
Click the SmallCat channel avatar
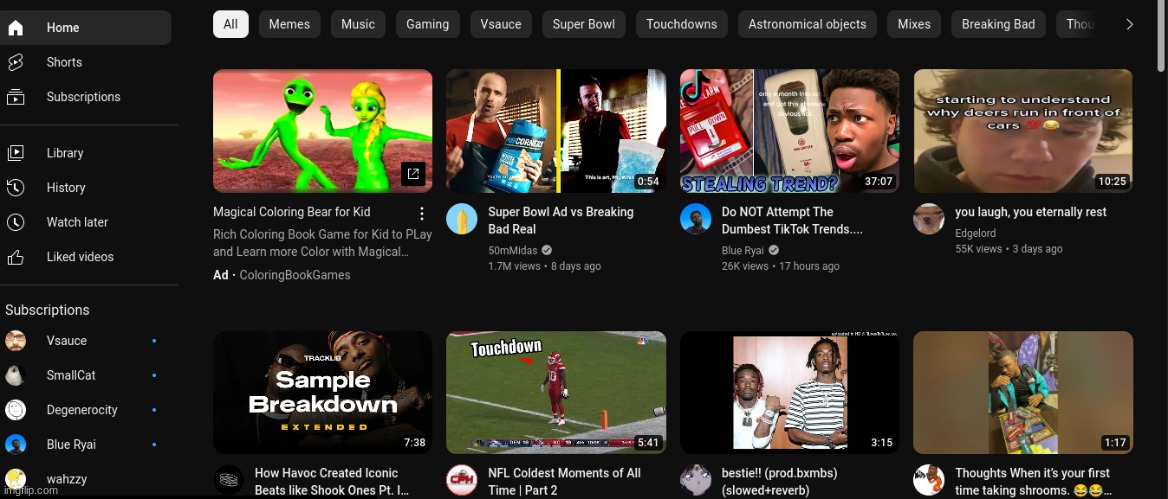[x=16, y=375]
